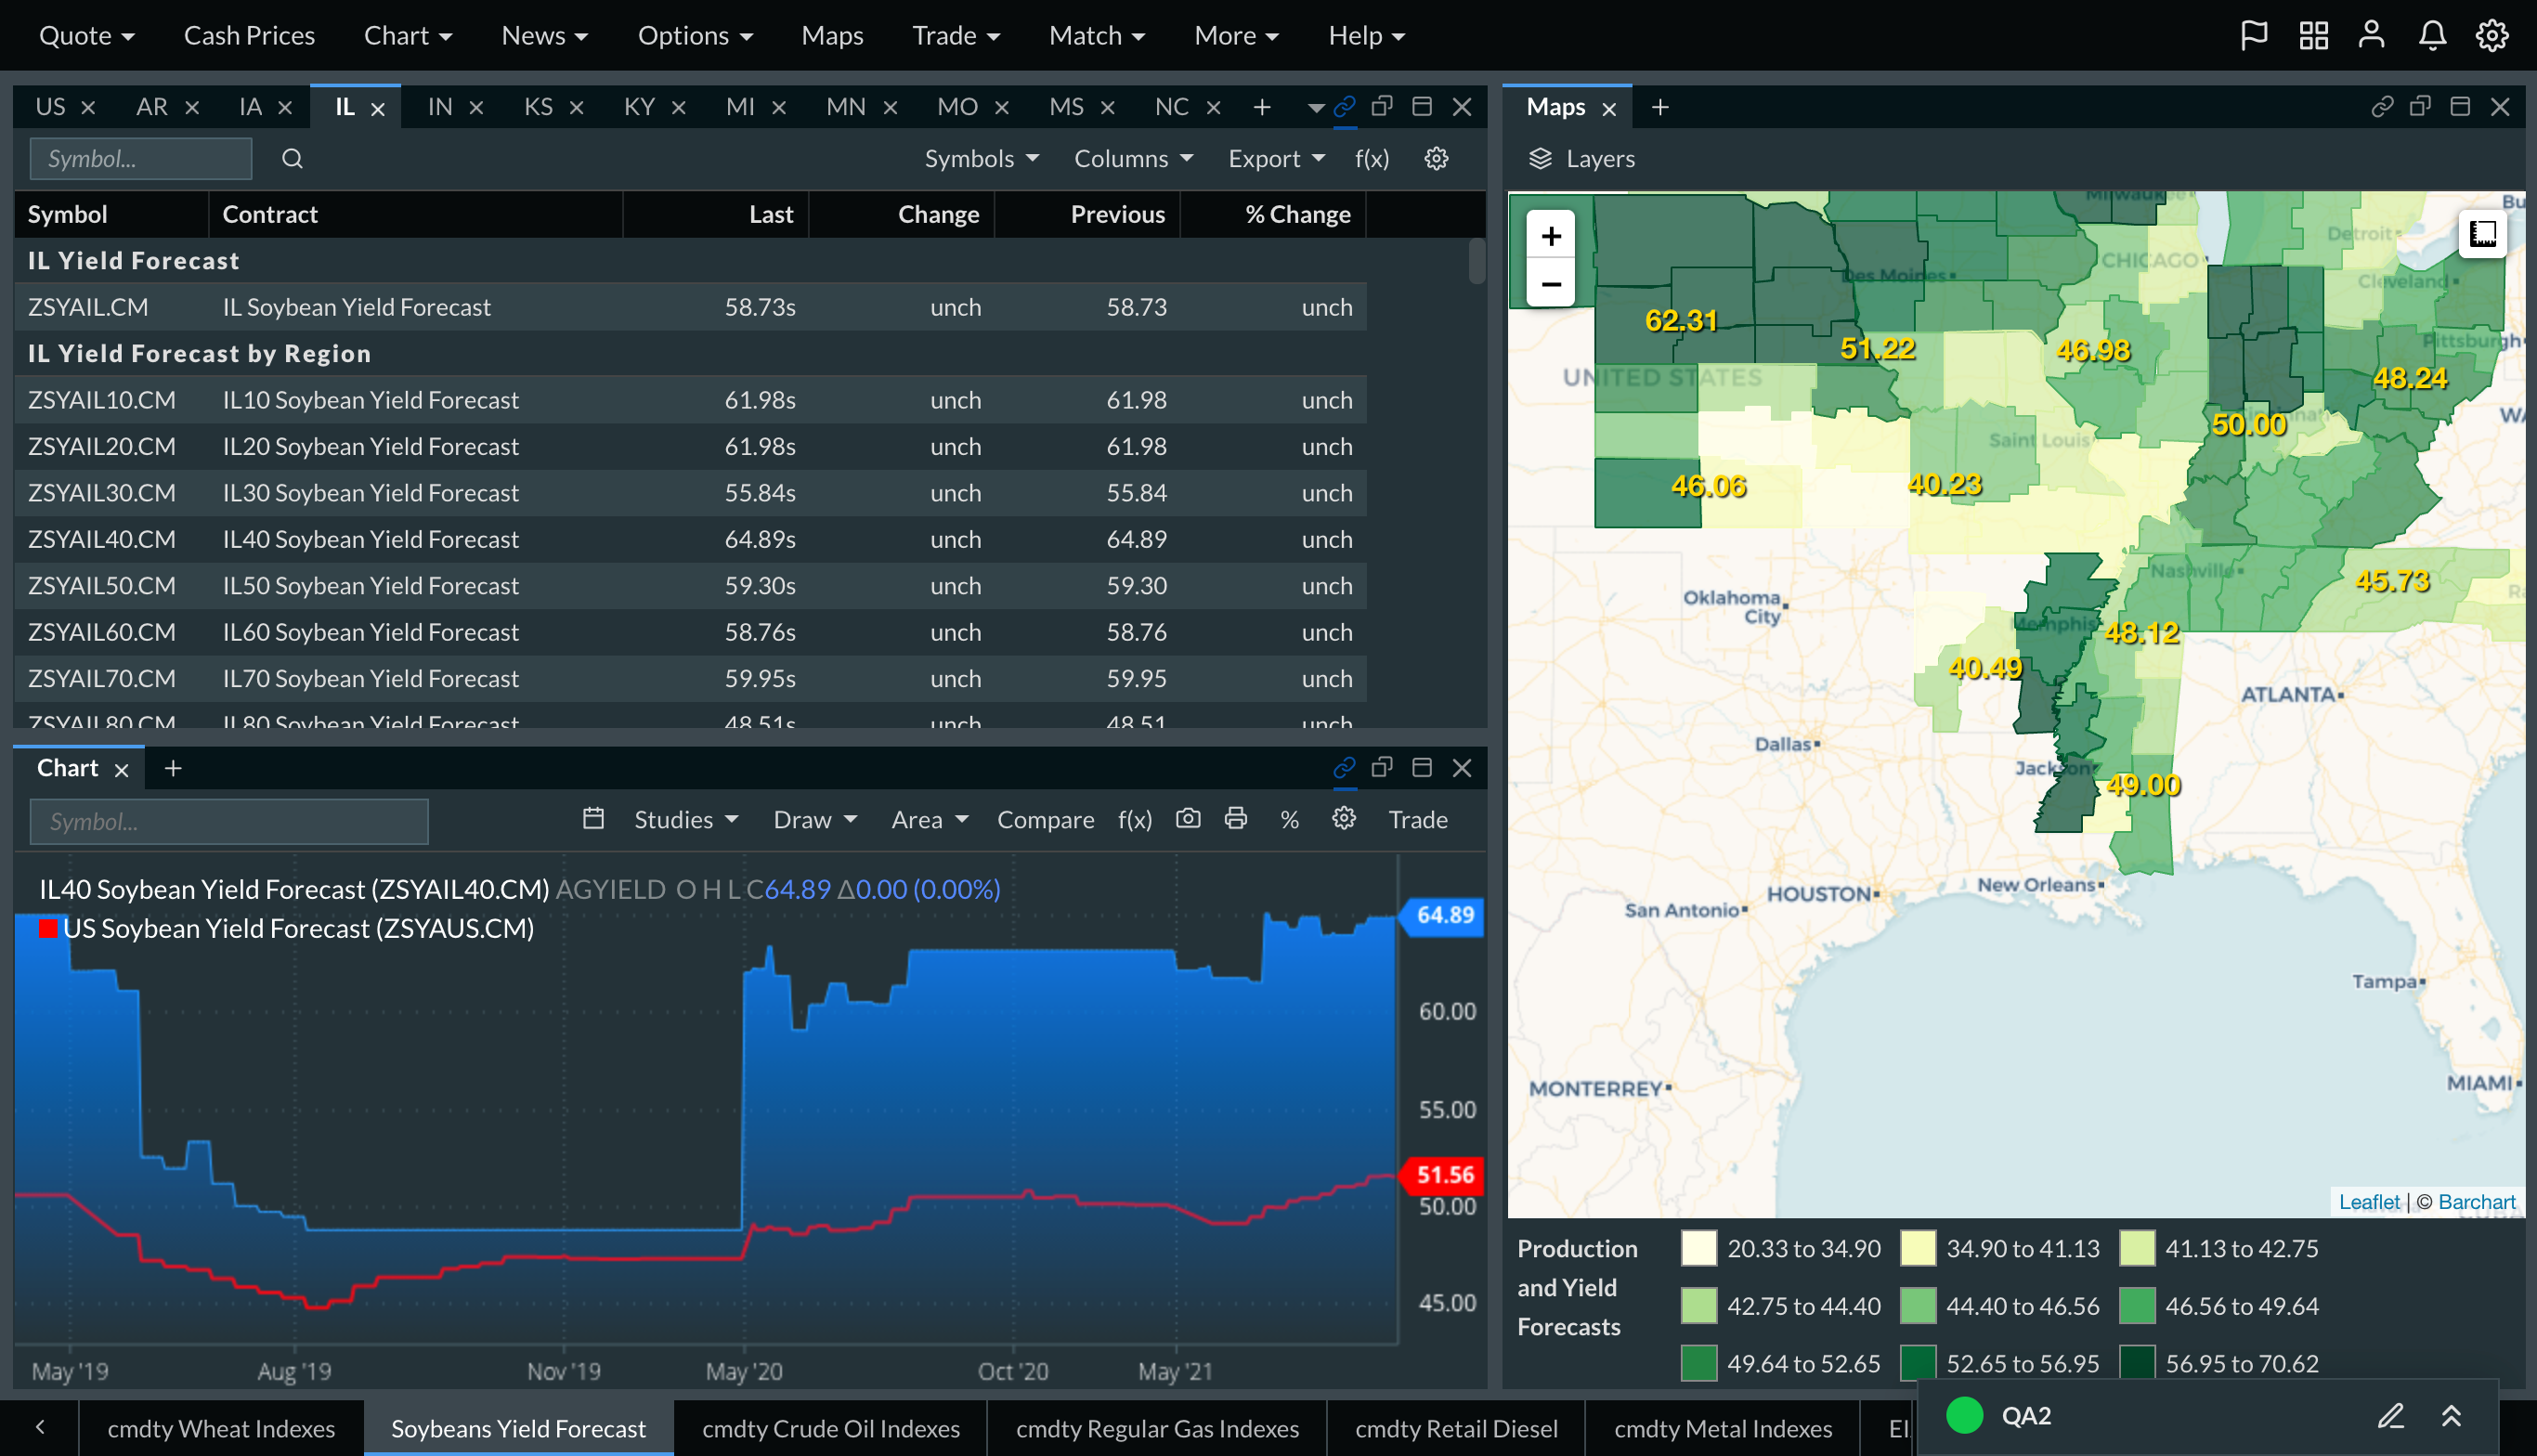Open the Options menu

[695, 36]
